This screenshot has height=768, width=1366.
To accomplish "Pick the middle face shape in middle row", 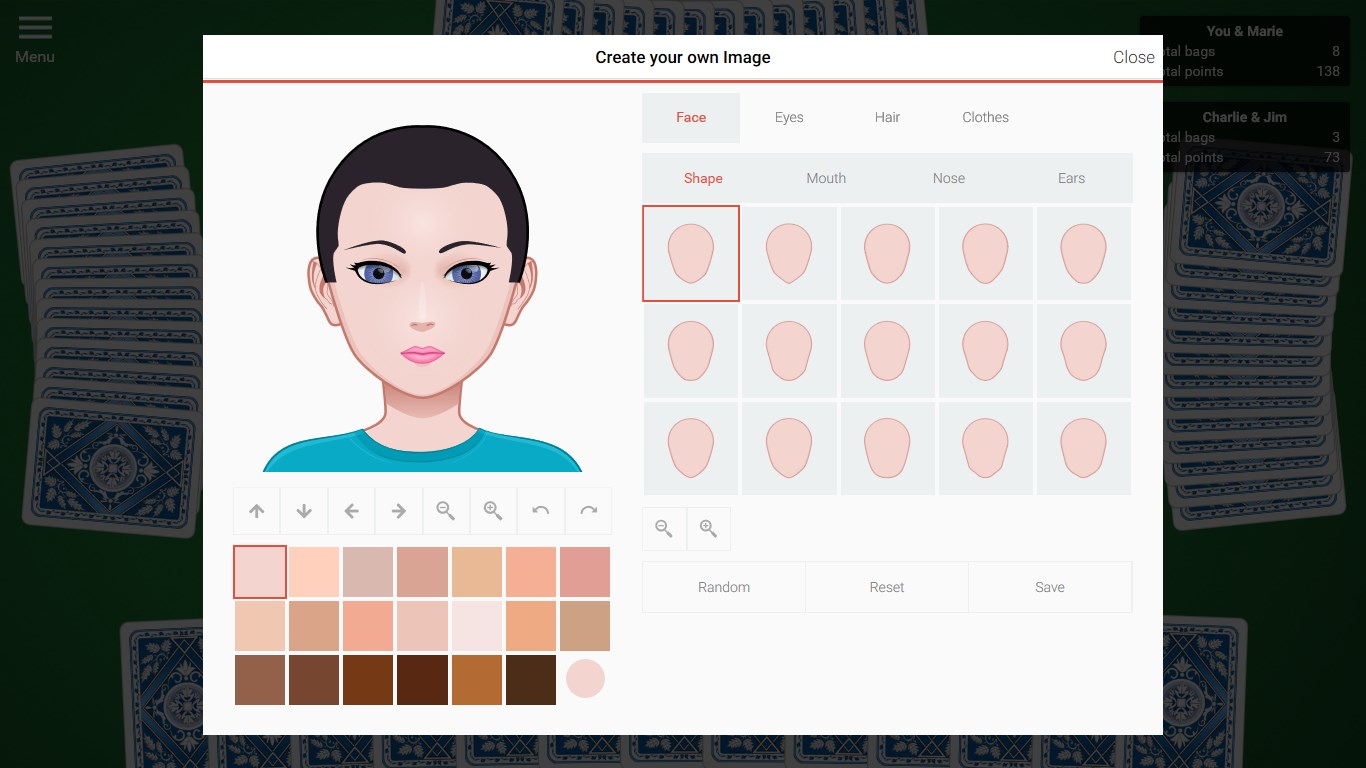I will (887, 351).
